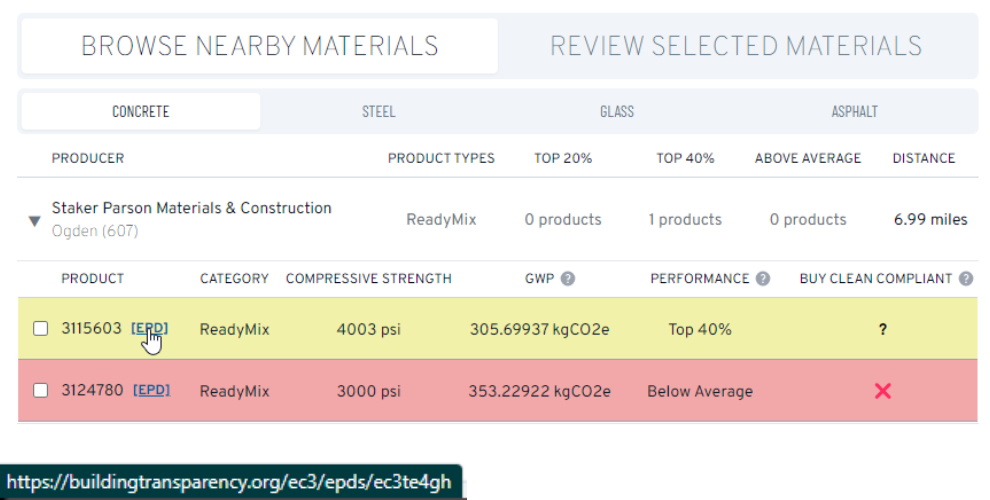Open the EPD link for product 3115603

[x=149, y=328]
